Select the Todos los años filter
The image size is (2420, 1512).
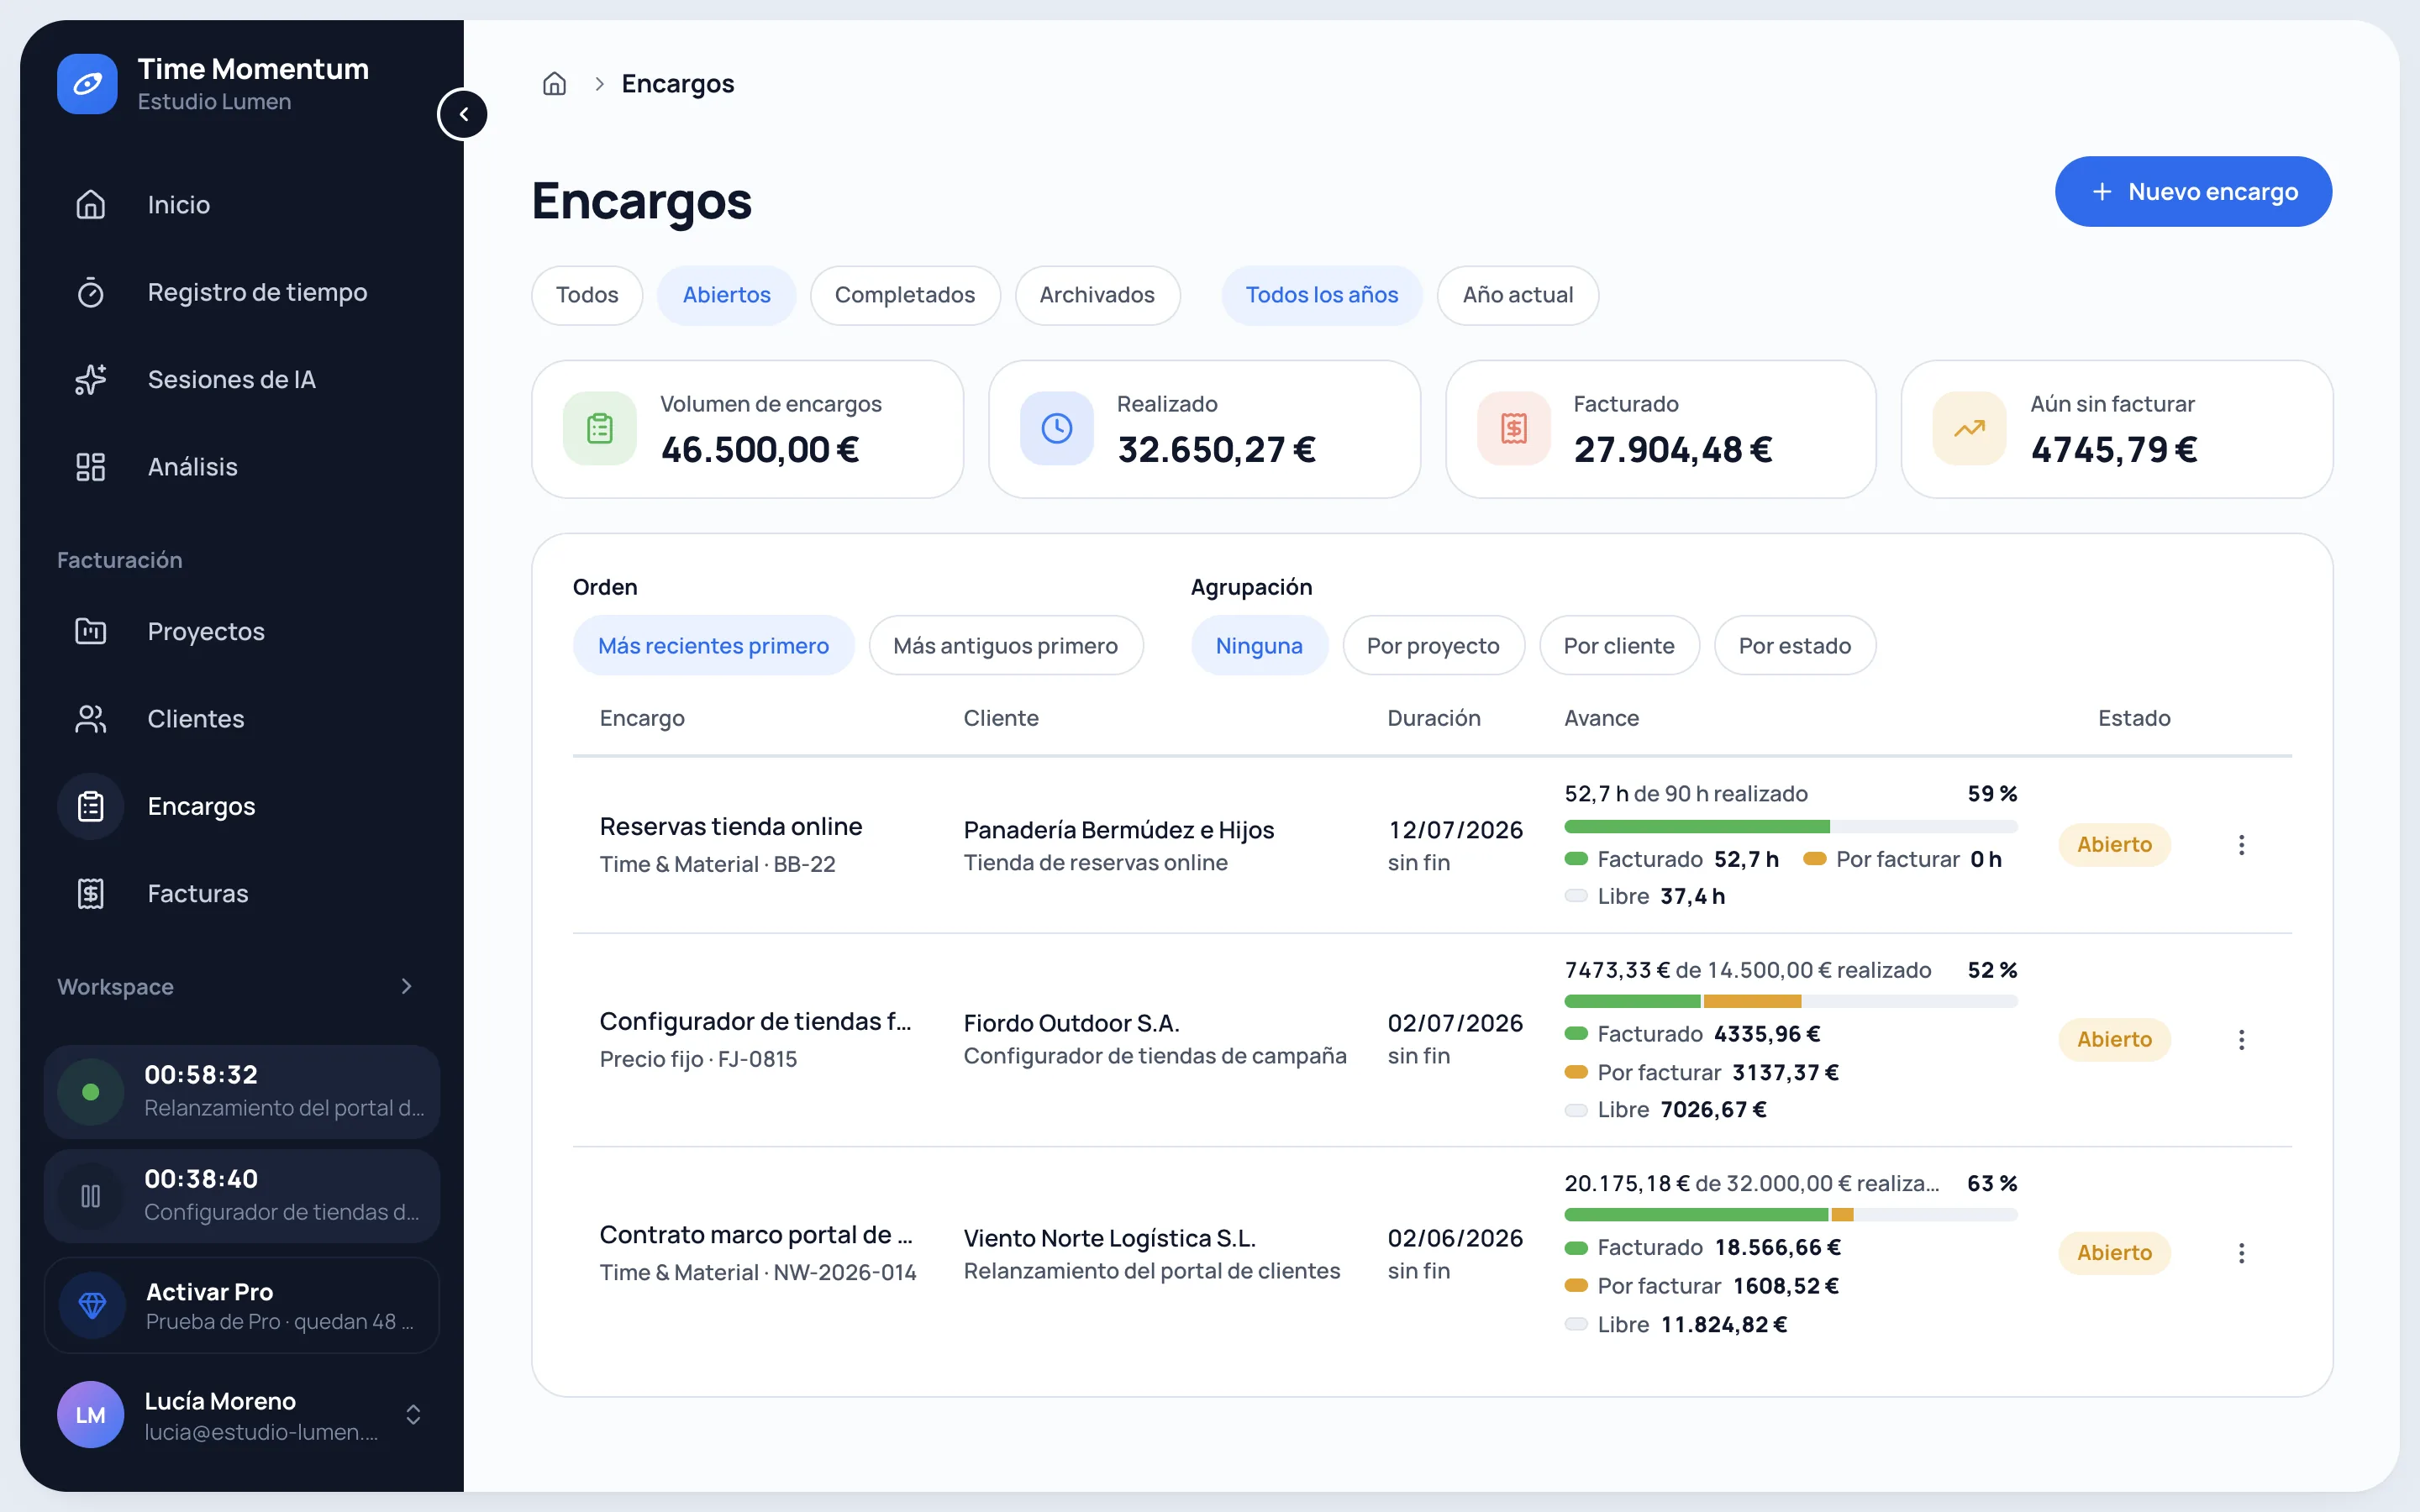coord(1322,295)
